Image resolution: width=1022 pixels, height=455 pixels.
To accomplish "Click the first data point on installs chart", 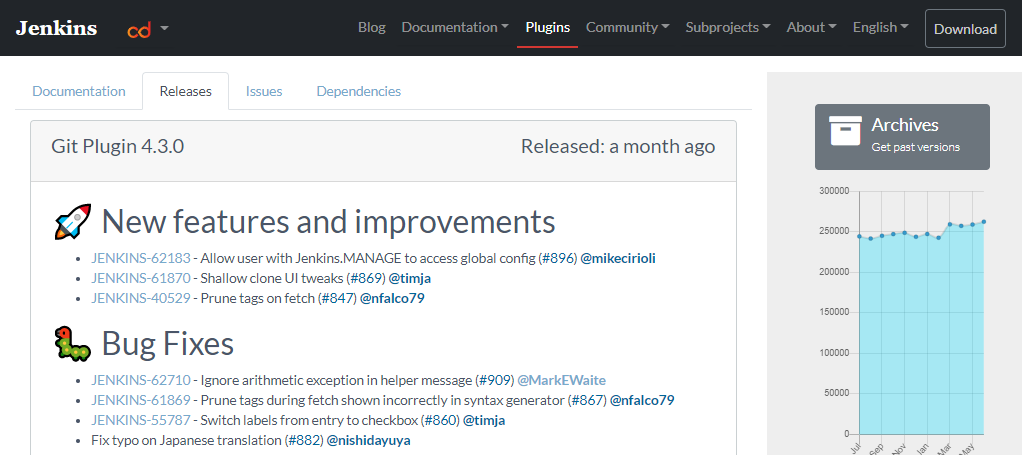I will click(x=859, y=236).
